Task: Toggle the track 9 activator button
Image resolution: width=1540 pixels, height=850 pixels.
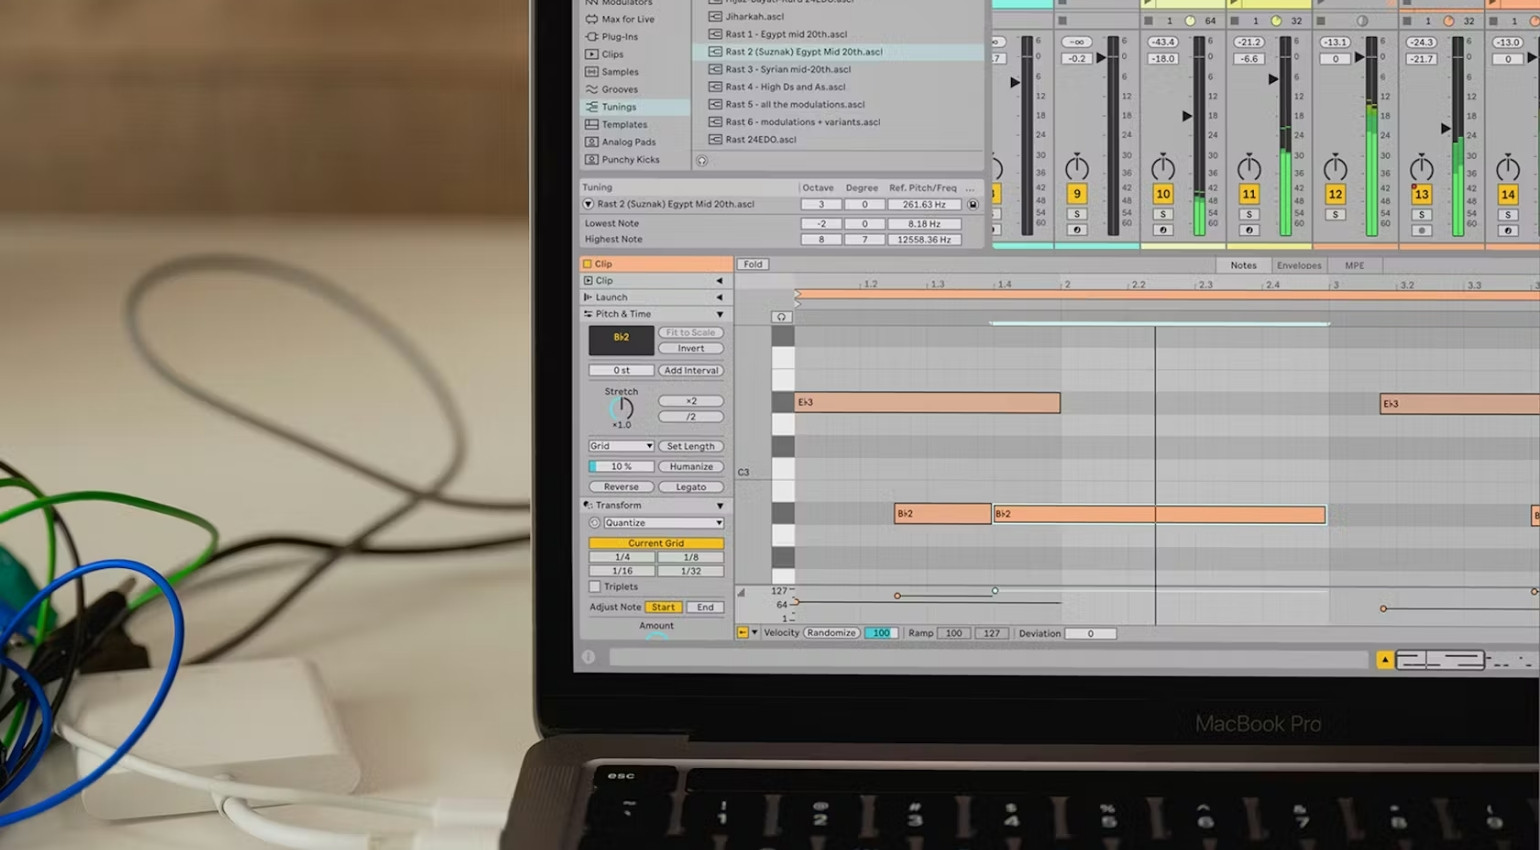Action: click(x=1076, y=194)
